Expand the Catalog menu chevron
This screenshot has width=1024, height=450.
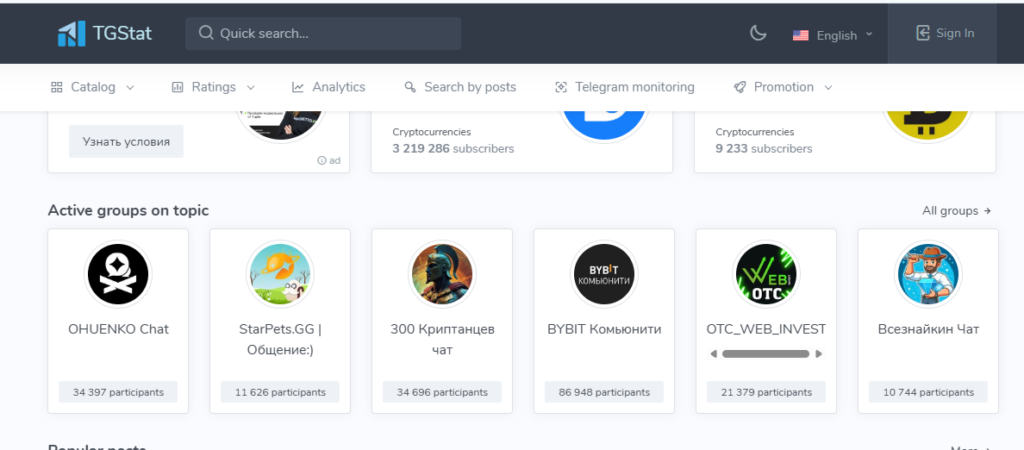point(129,88)
